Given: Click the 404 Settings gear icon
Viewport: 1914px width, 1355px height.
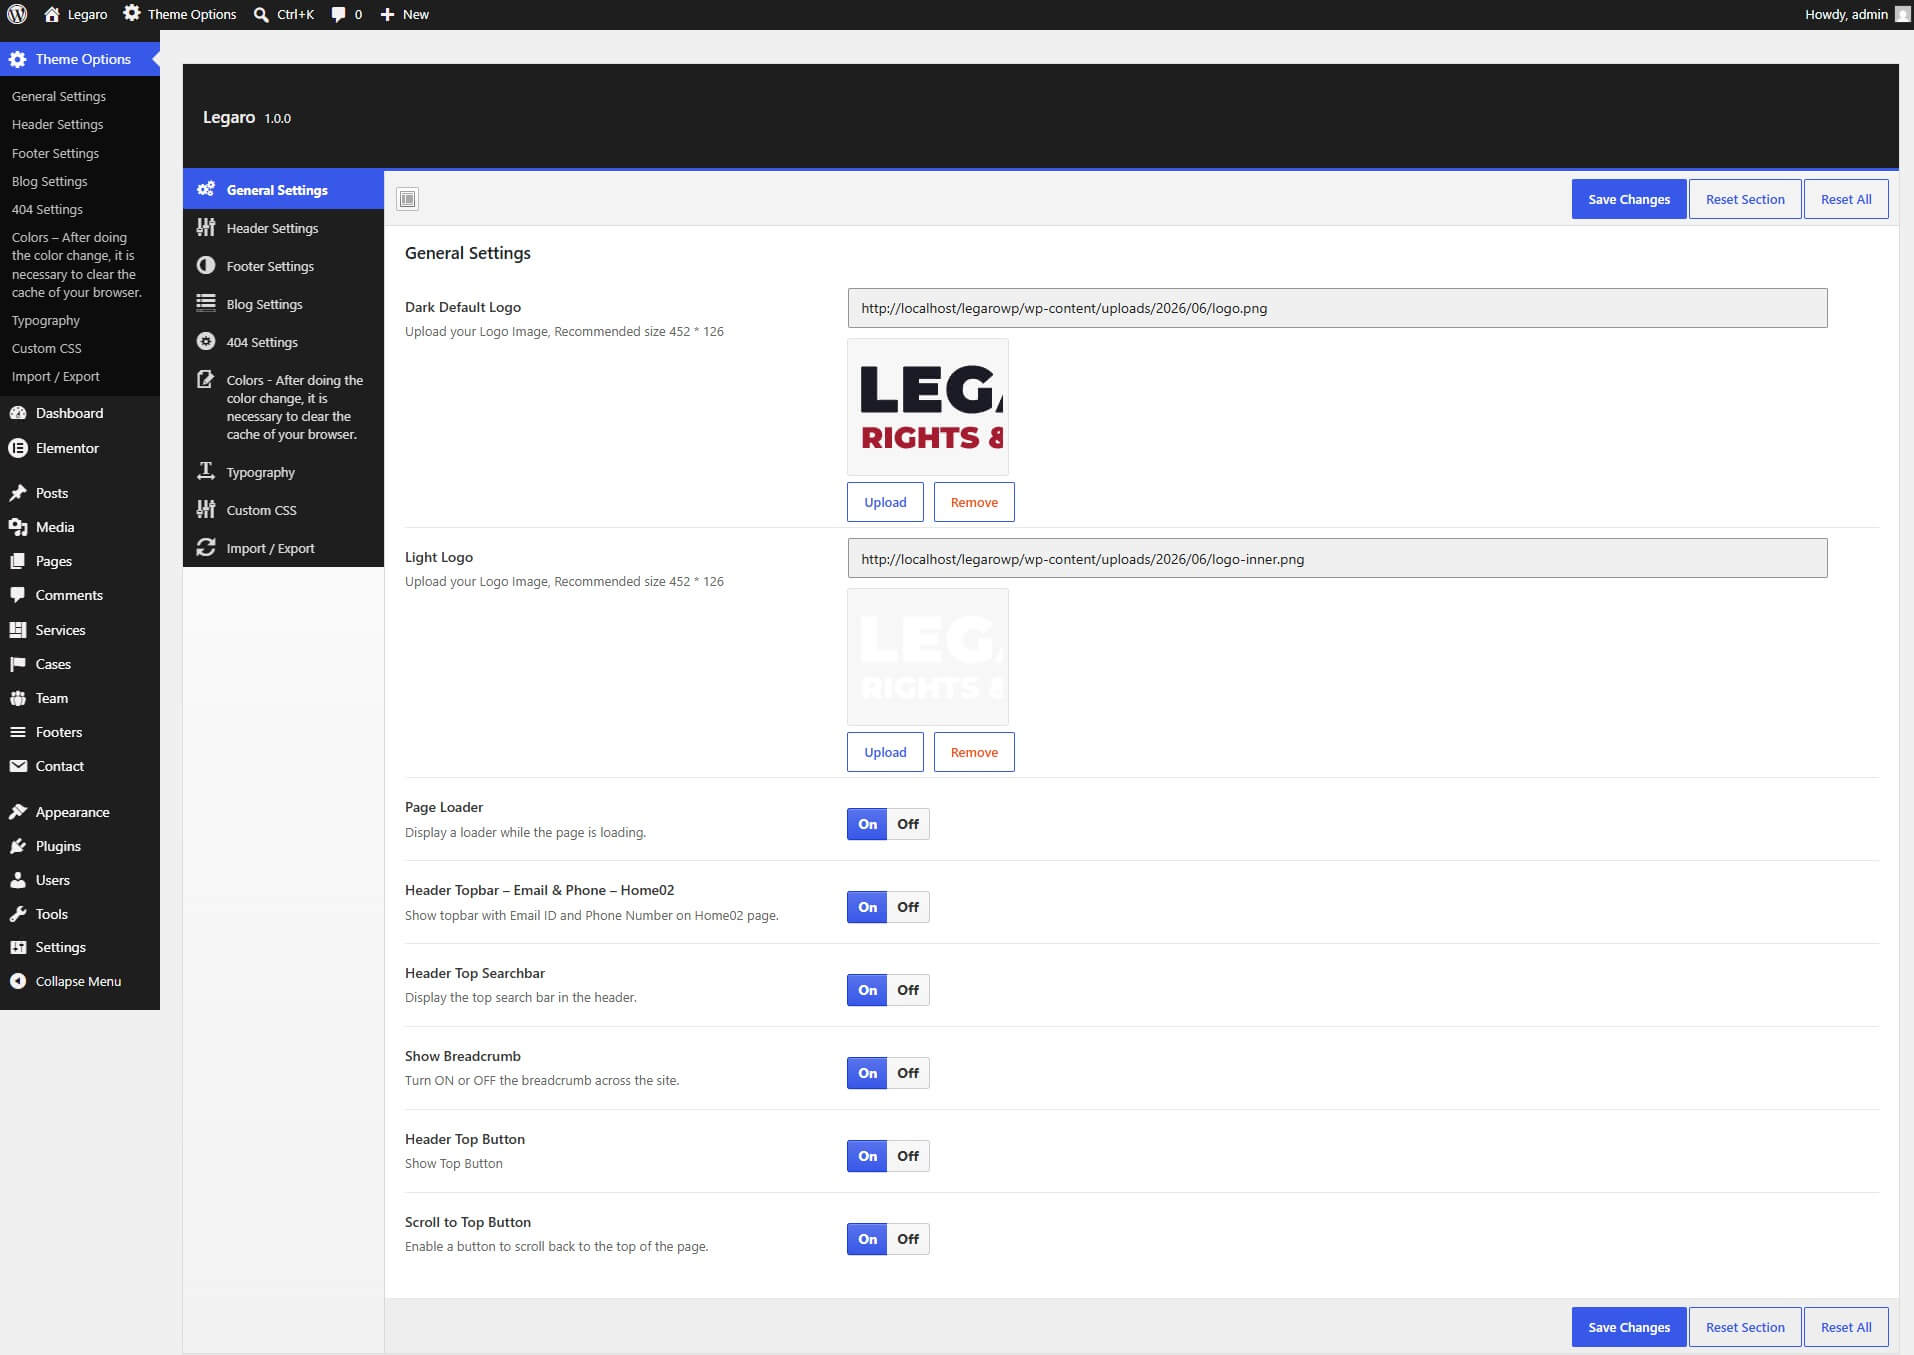Looking at the screenshot, I should coord(206,341).
